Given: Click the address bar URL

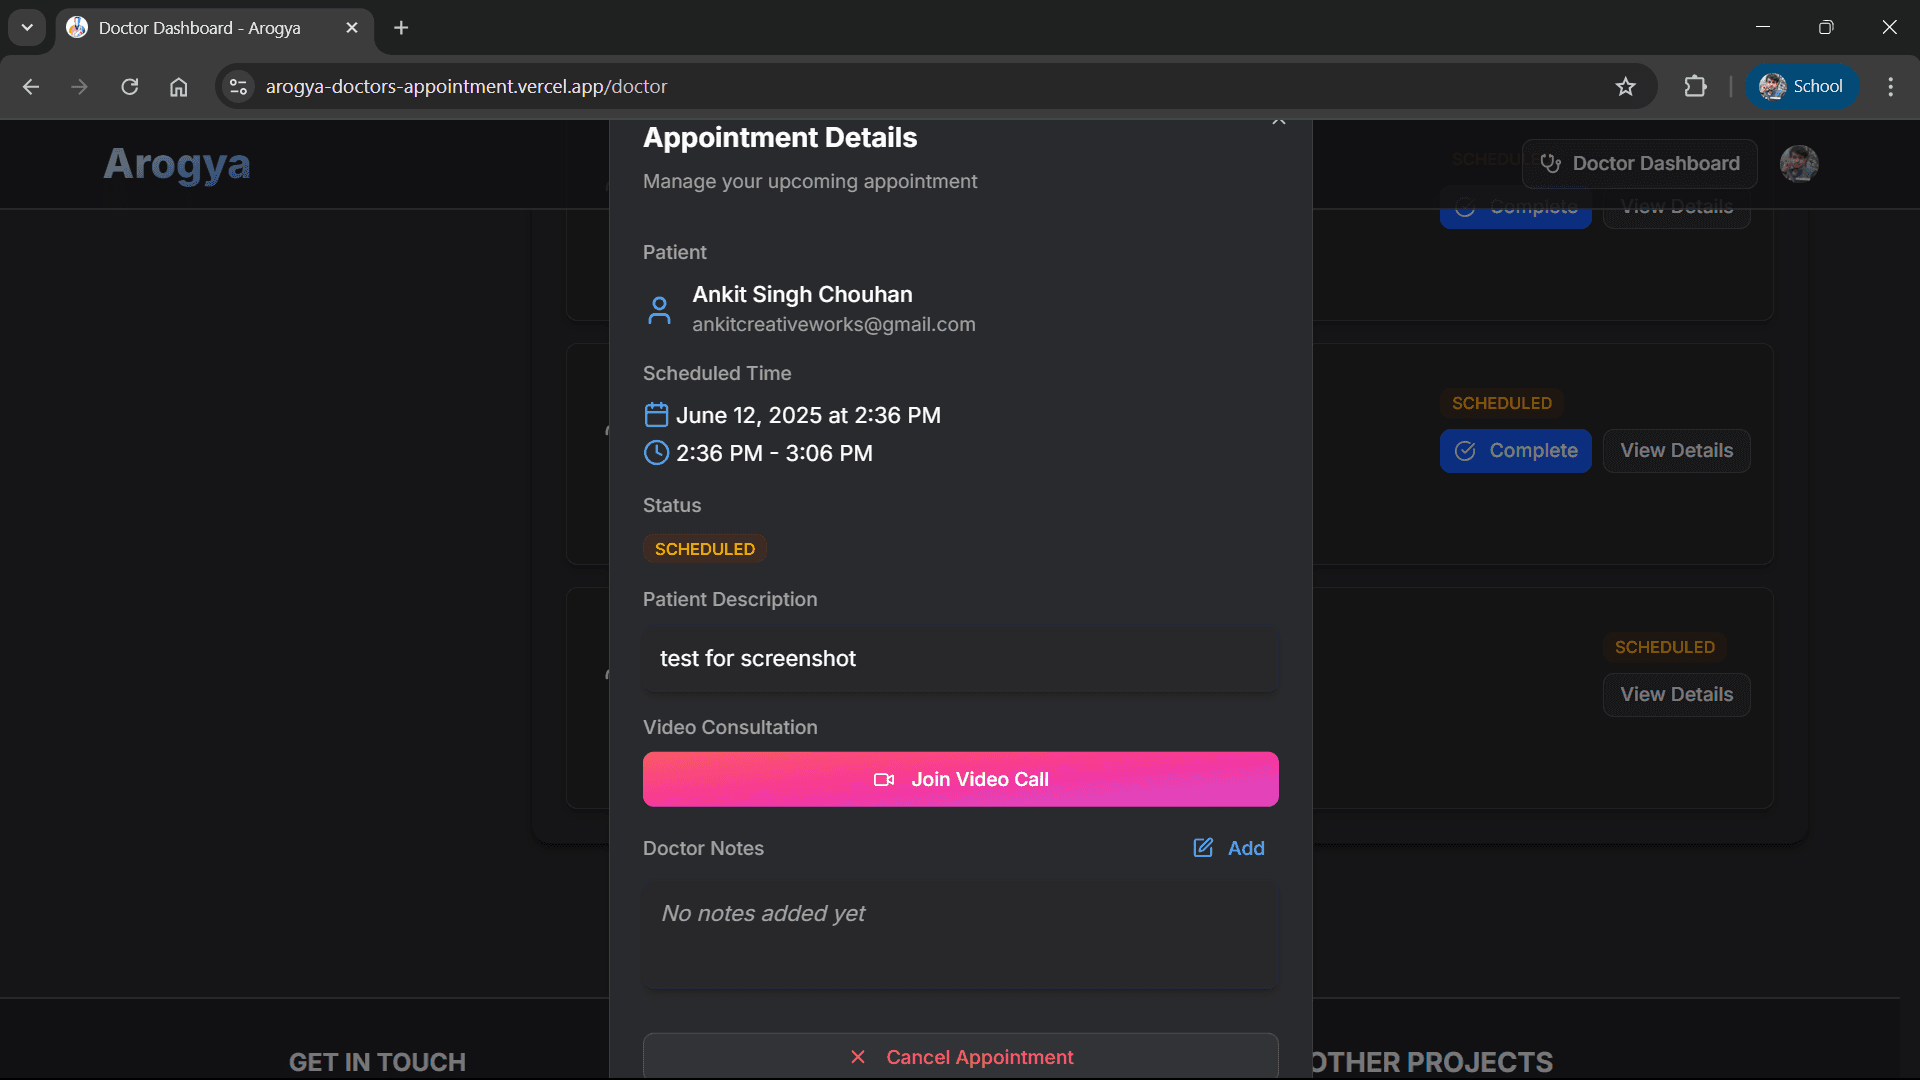Looking at the screenshot, I should [x=466, y=87].
